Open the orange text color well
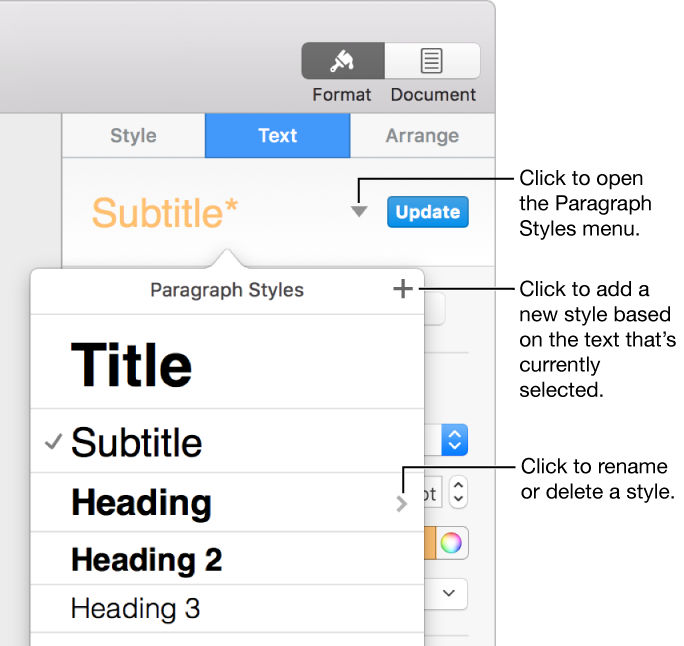 (x=430, y=543)
